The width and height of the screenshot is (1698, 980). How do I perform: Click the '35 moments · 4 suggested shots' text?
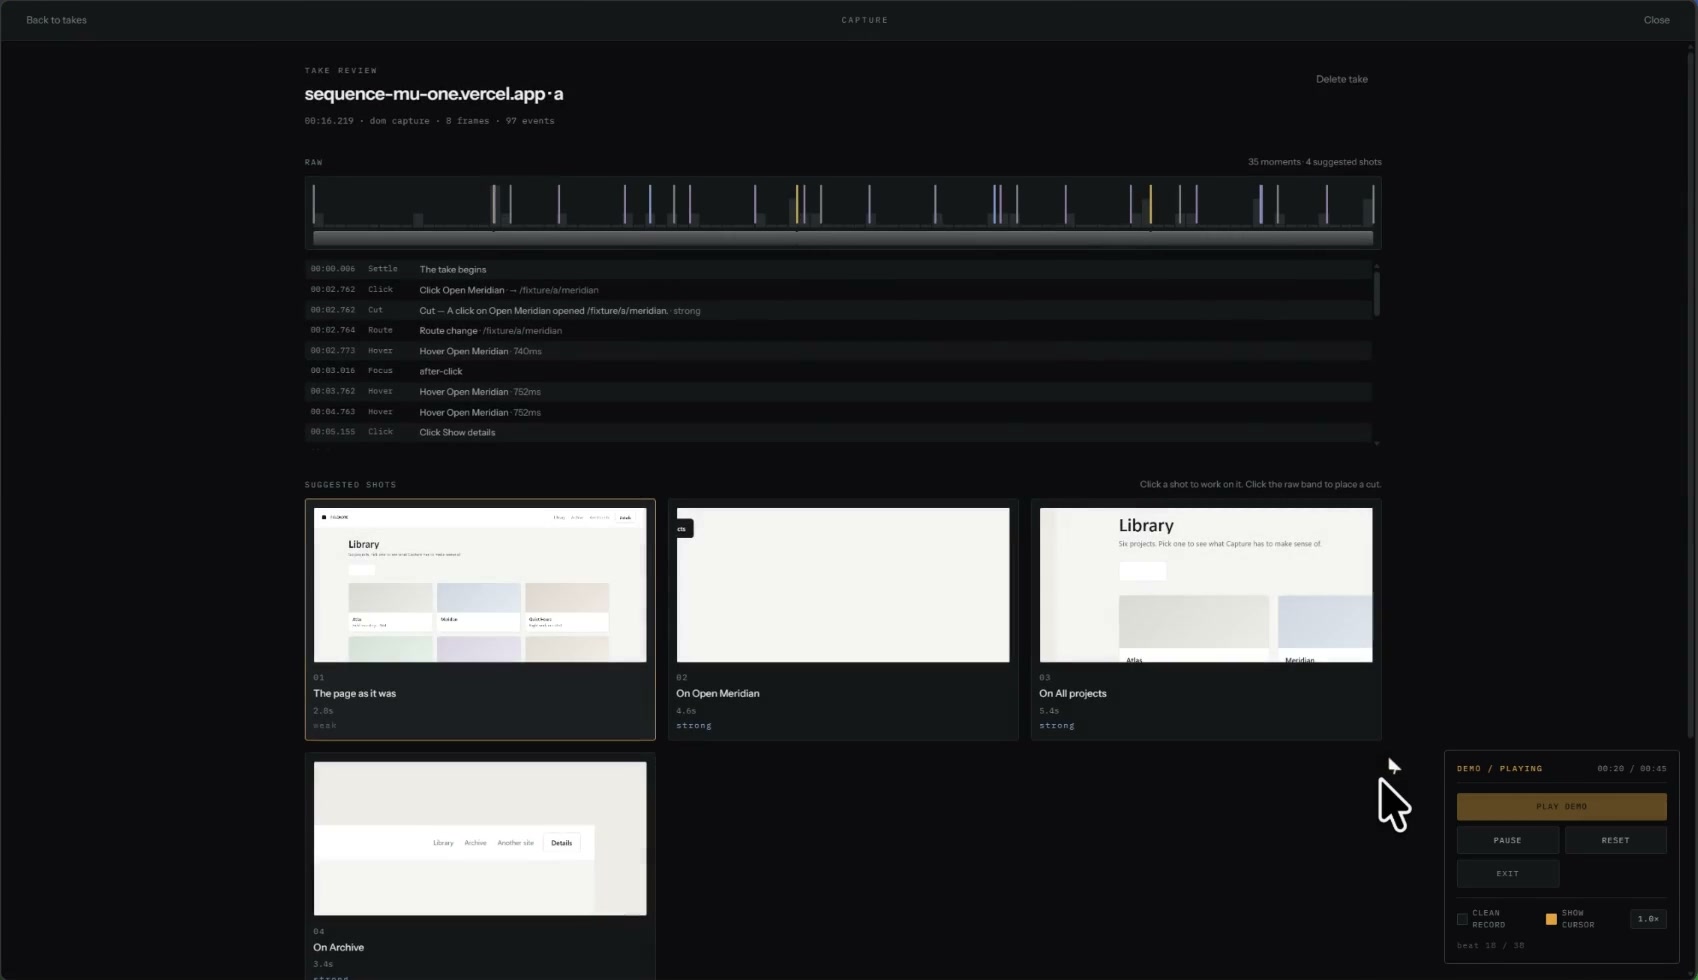coord(1314,162)
